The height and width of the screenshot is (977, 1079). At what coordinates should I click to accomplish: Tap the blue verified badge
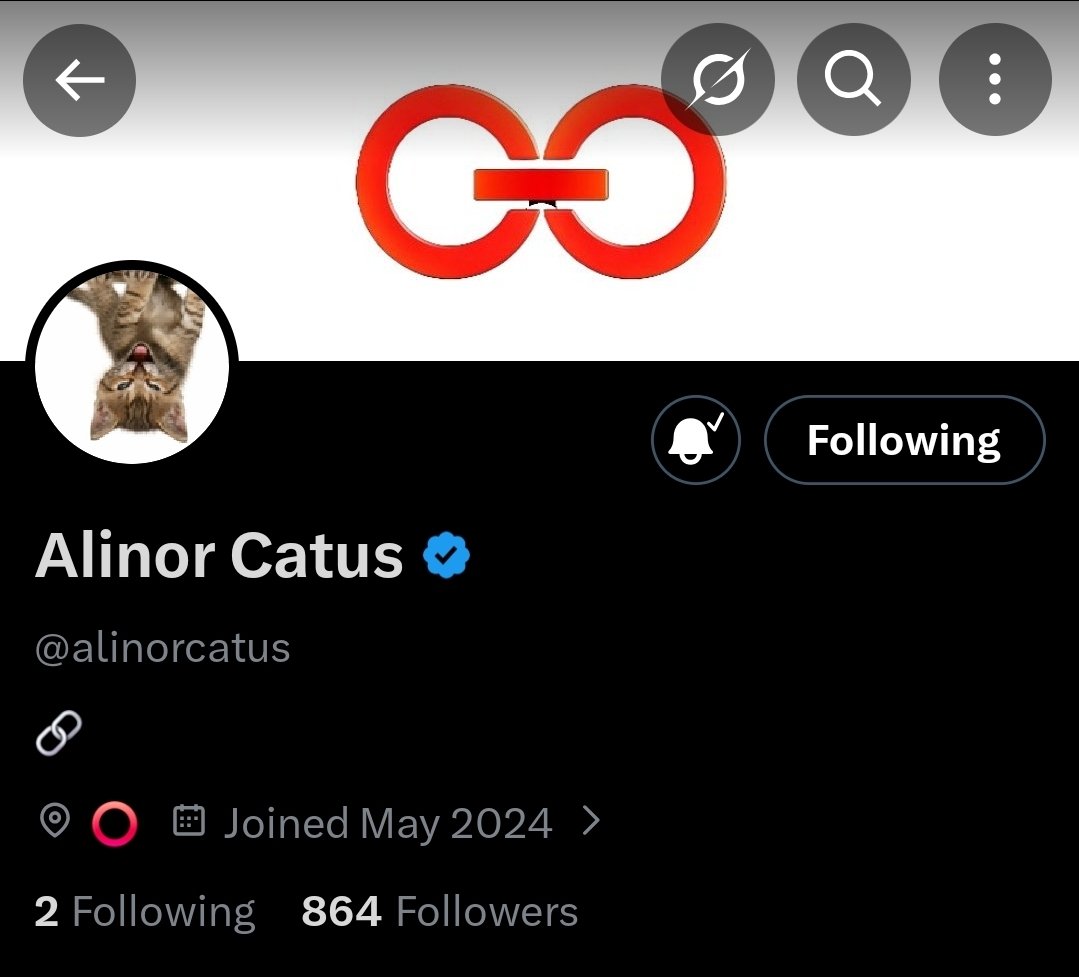[447, 557]
